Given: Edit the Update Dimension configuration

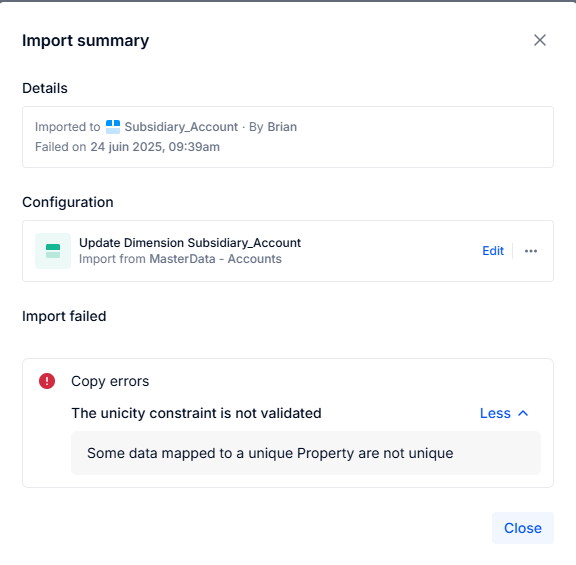Looking at the screenshot, I should point(493,251).
